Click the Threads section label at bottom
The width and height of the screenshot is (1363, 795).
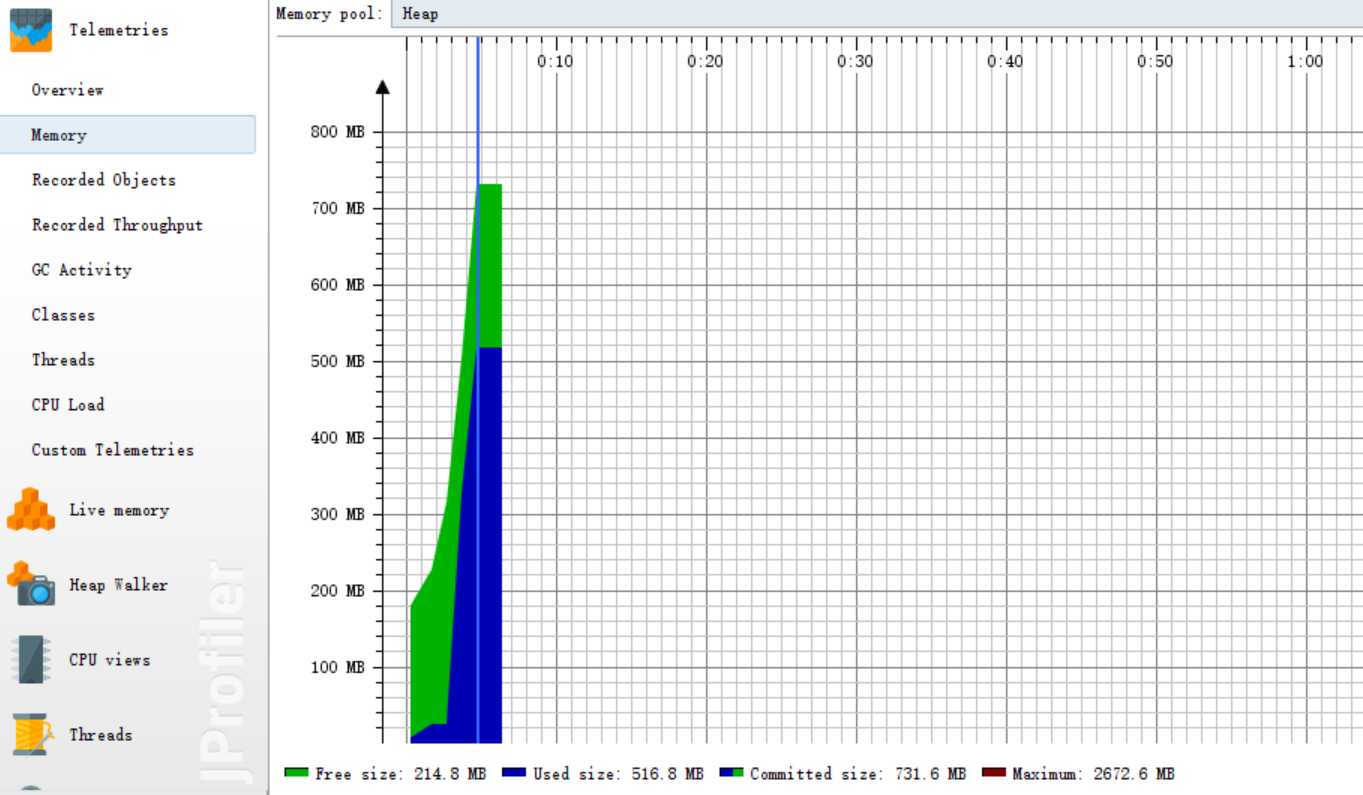point(101,735)
